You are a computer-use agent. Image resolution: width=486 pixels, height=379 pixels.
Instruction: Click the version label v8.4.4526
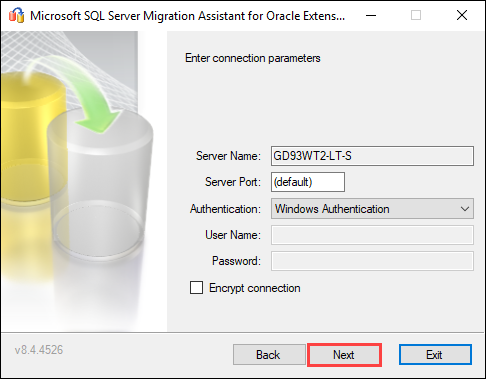pos(39,350)
